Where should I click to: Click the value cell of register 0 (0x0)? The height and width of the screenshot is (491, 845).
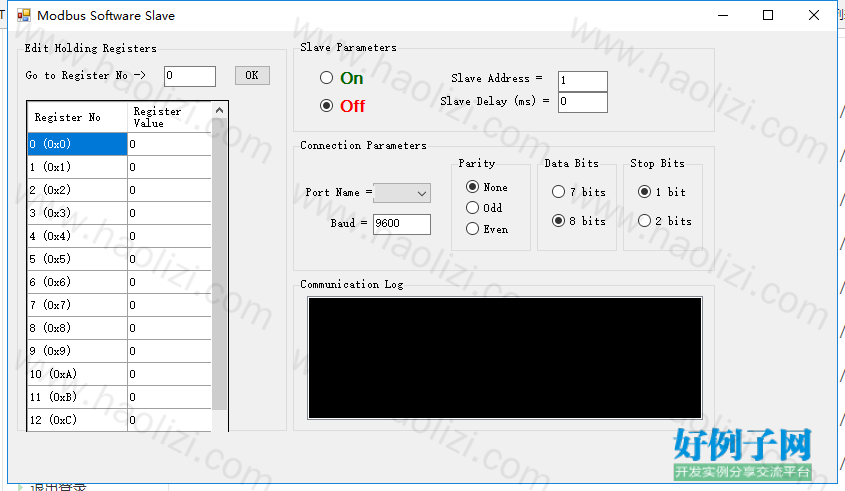pos(169,144)
